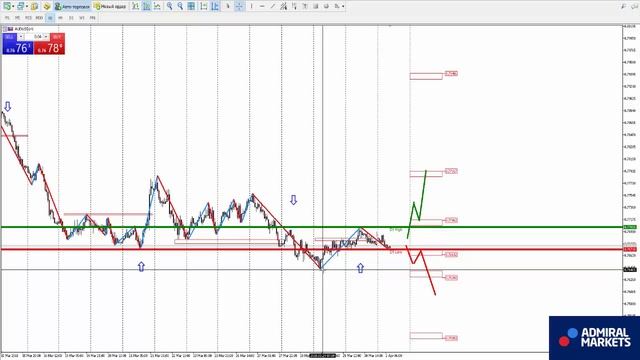Click the sell price 76 panel
Image resolution: width=640 pixels, height=360 pixels.
click(18, 48)
